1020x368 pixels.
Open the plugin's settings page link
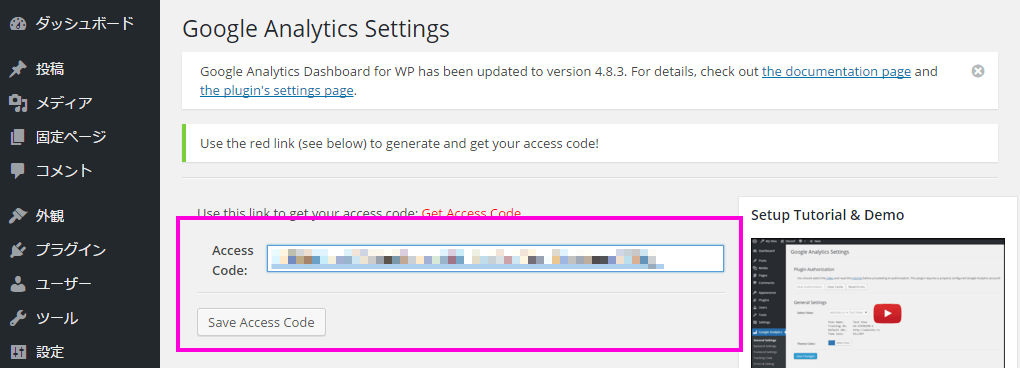(x=276, y=90)
